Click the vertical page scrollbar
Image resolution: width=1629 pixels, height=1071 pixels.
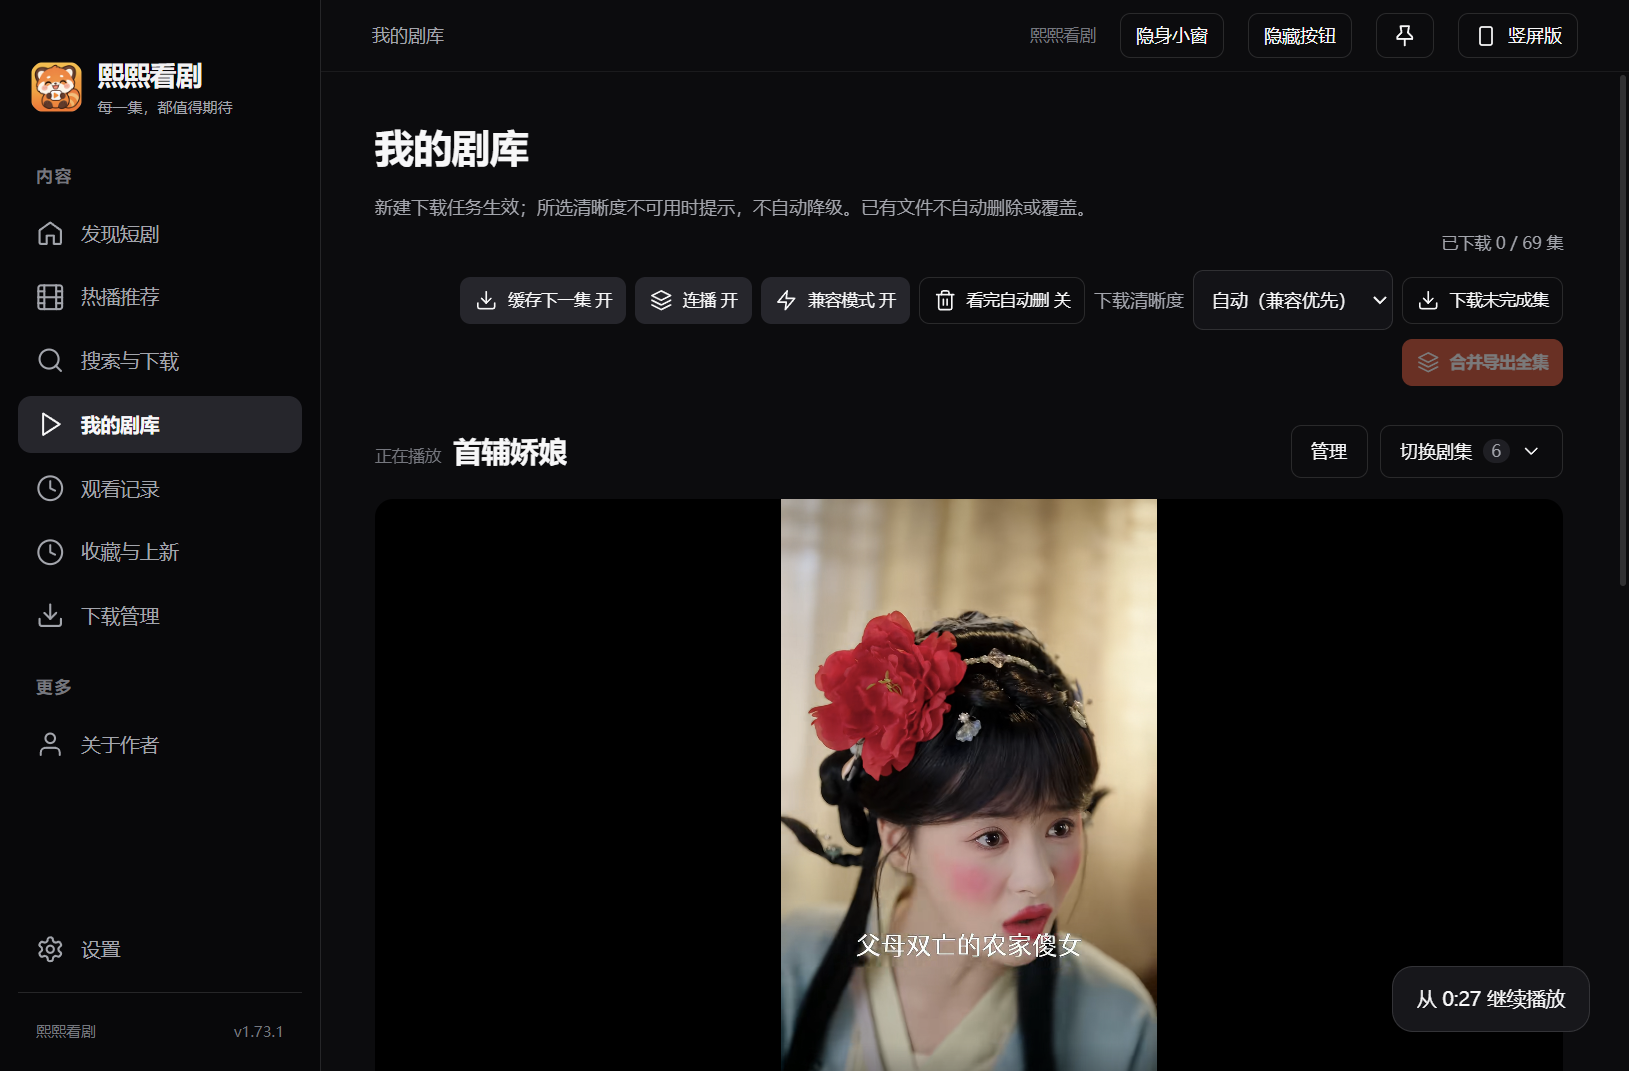pos(1622,330)
